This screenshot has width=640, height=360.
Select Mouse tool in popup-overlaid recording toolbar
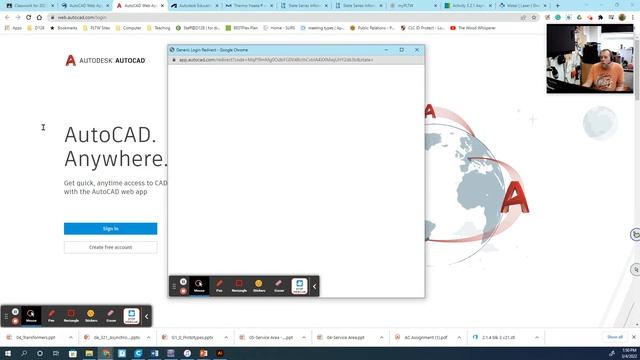coord(199,286)
